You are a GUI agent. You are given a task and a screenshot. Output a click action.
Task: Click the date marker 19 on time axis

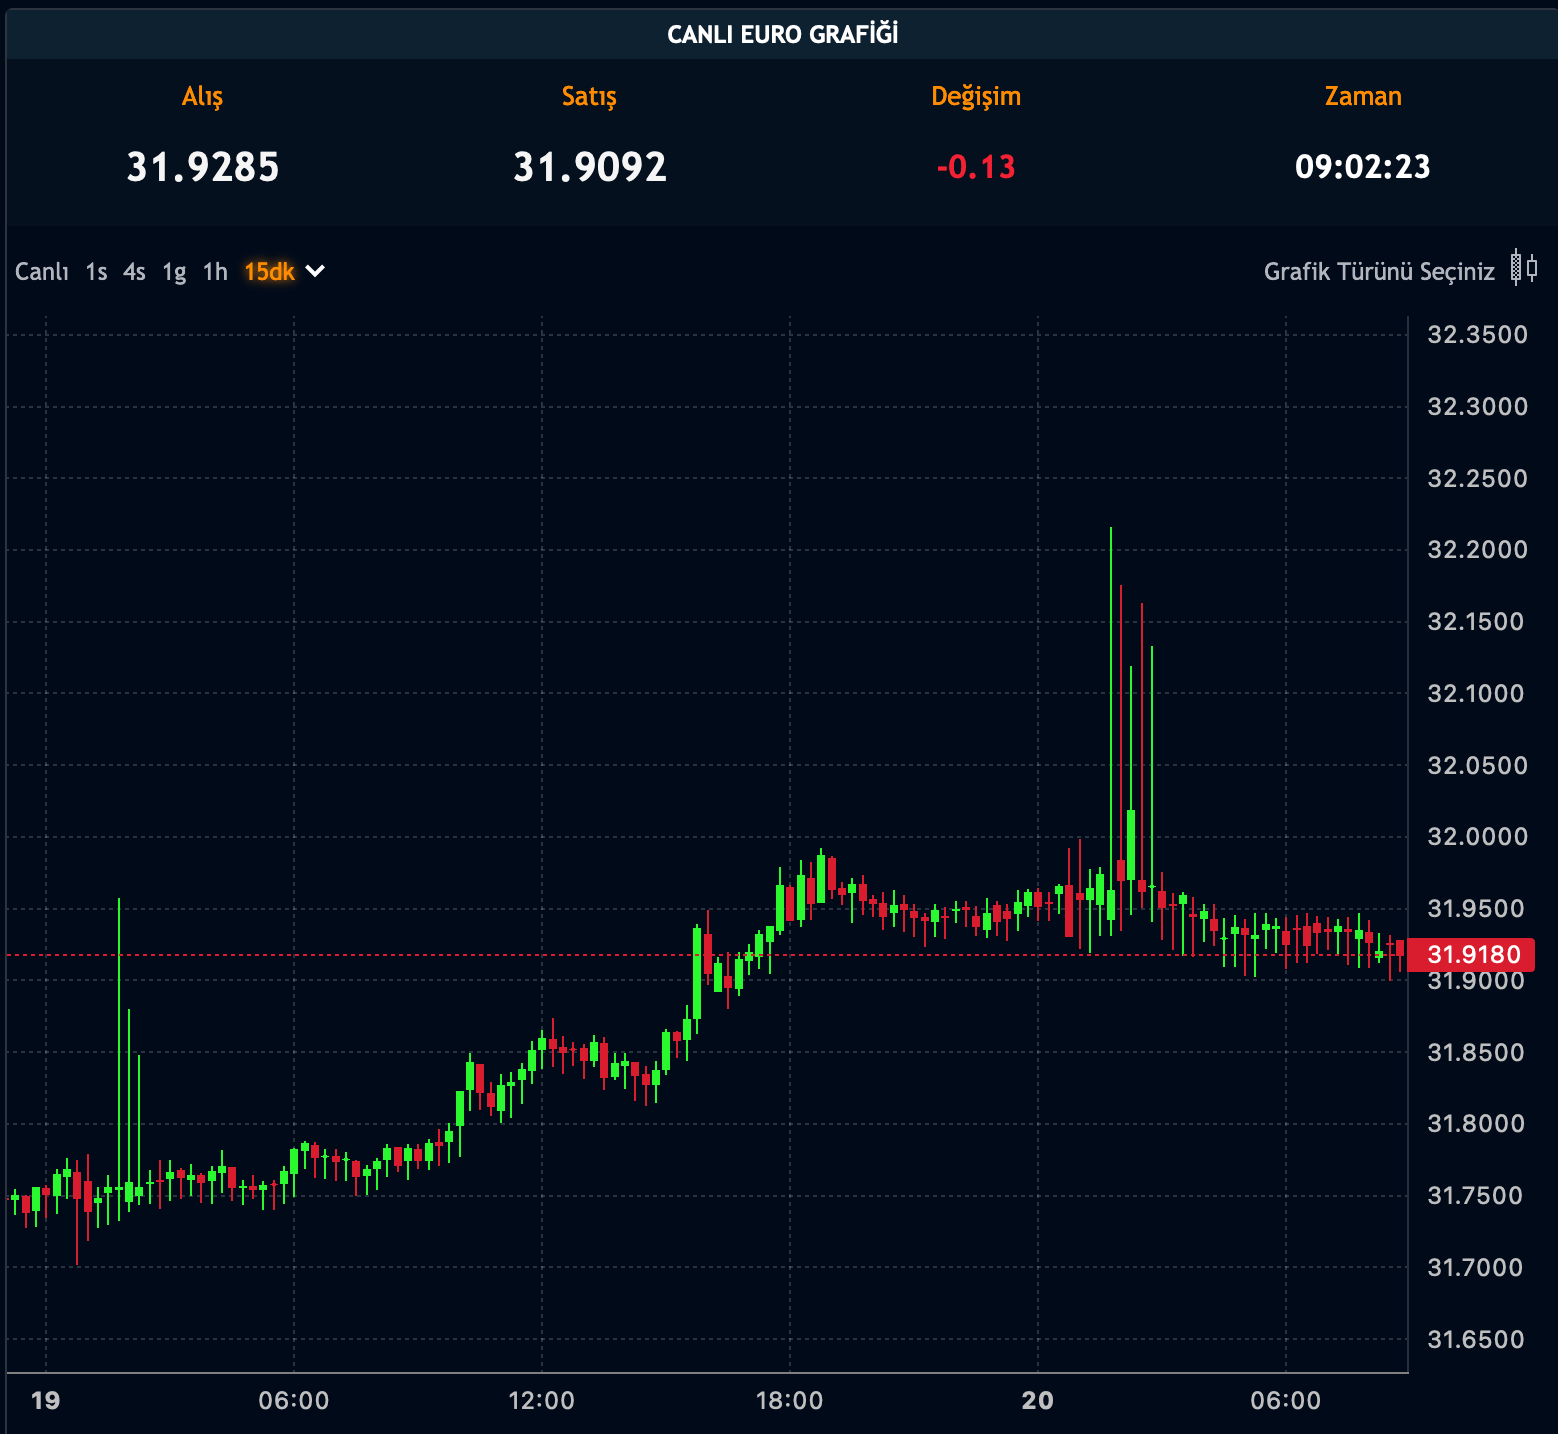46,1400
